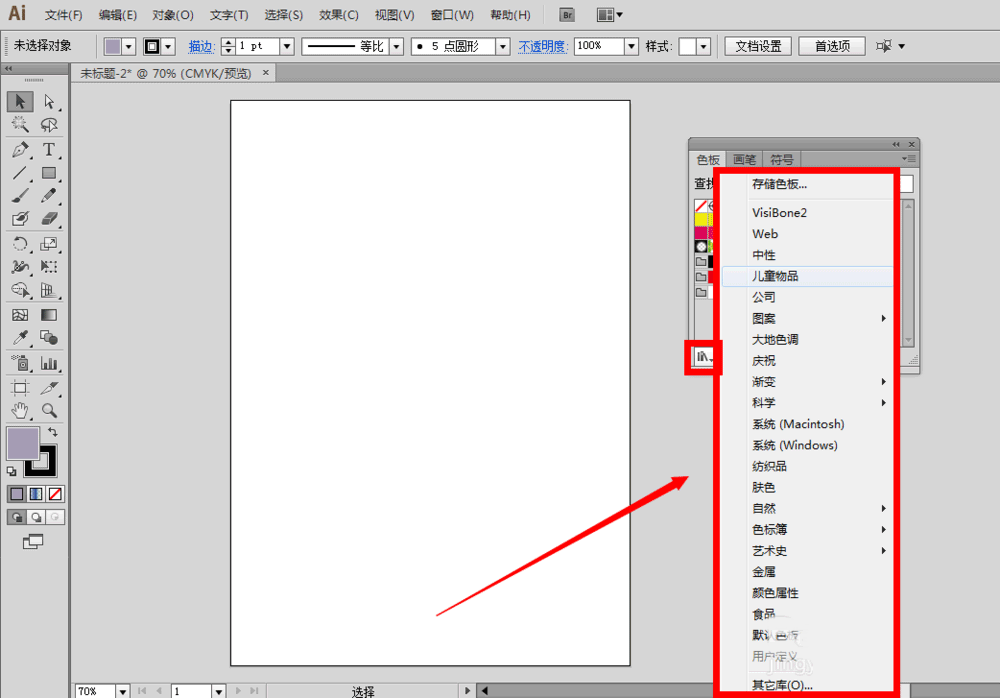The width and height of the screenshot is (1000, 698).
Task: Open the 不透明度 transparency link
Action: pos(542,47)
